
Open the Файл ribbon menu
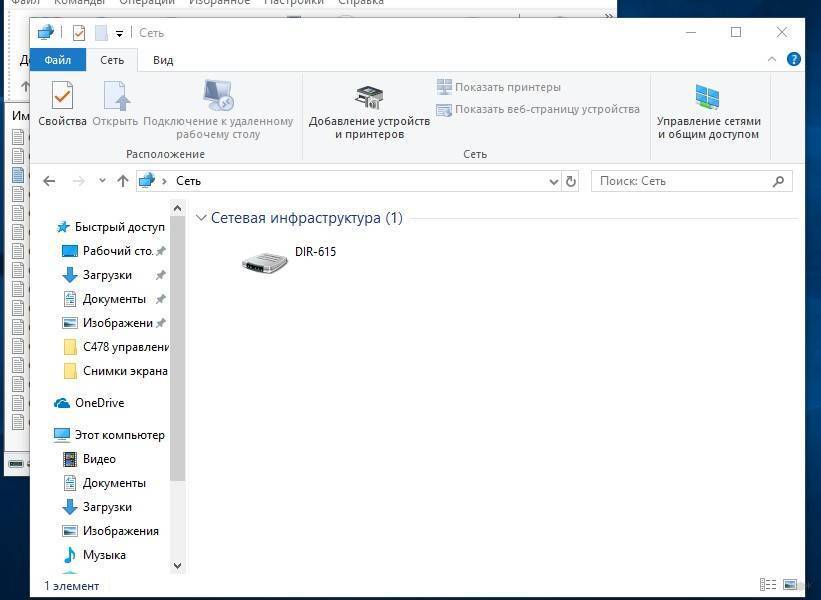point(58,60)
